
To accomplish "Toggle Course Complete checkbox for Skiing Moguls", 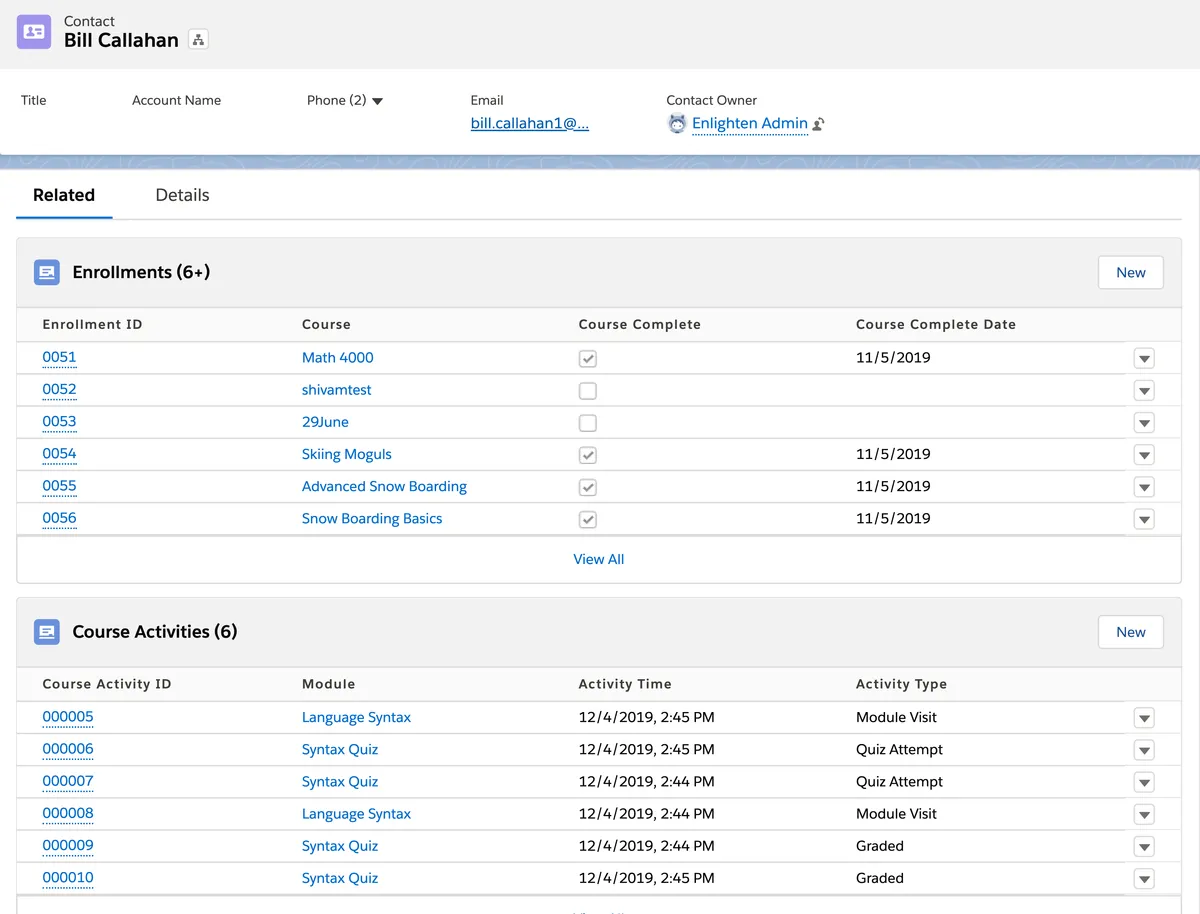I will point(588,454).
